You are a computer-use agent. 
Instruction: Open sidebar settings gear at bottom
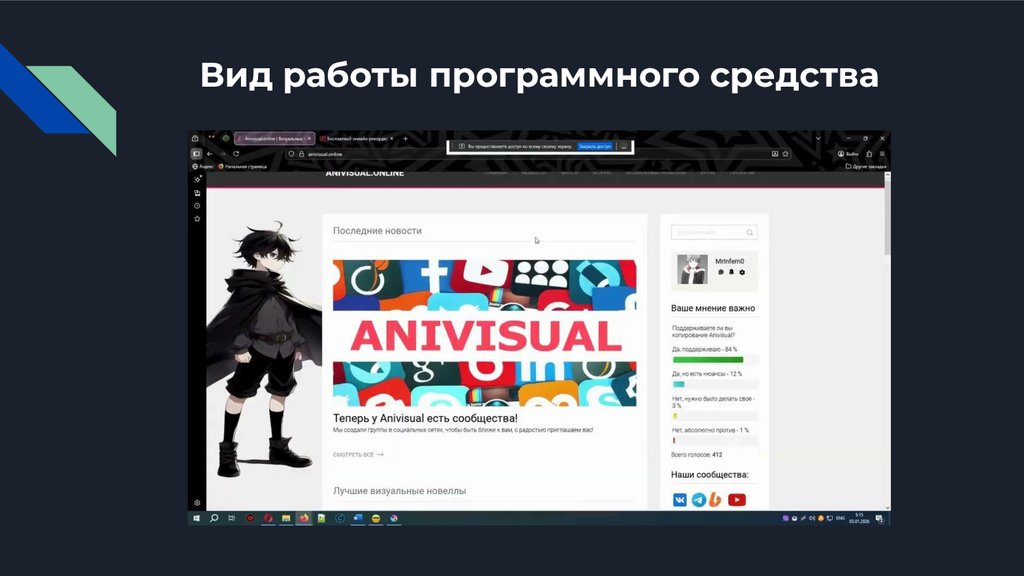pyautogui.click(x=197, y=503)
